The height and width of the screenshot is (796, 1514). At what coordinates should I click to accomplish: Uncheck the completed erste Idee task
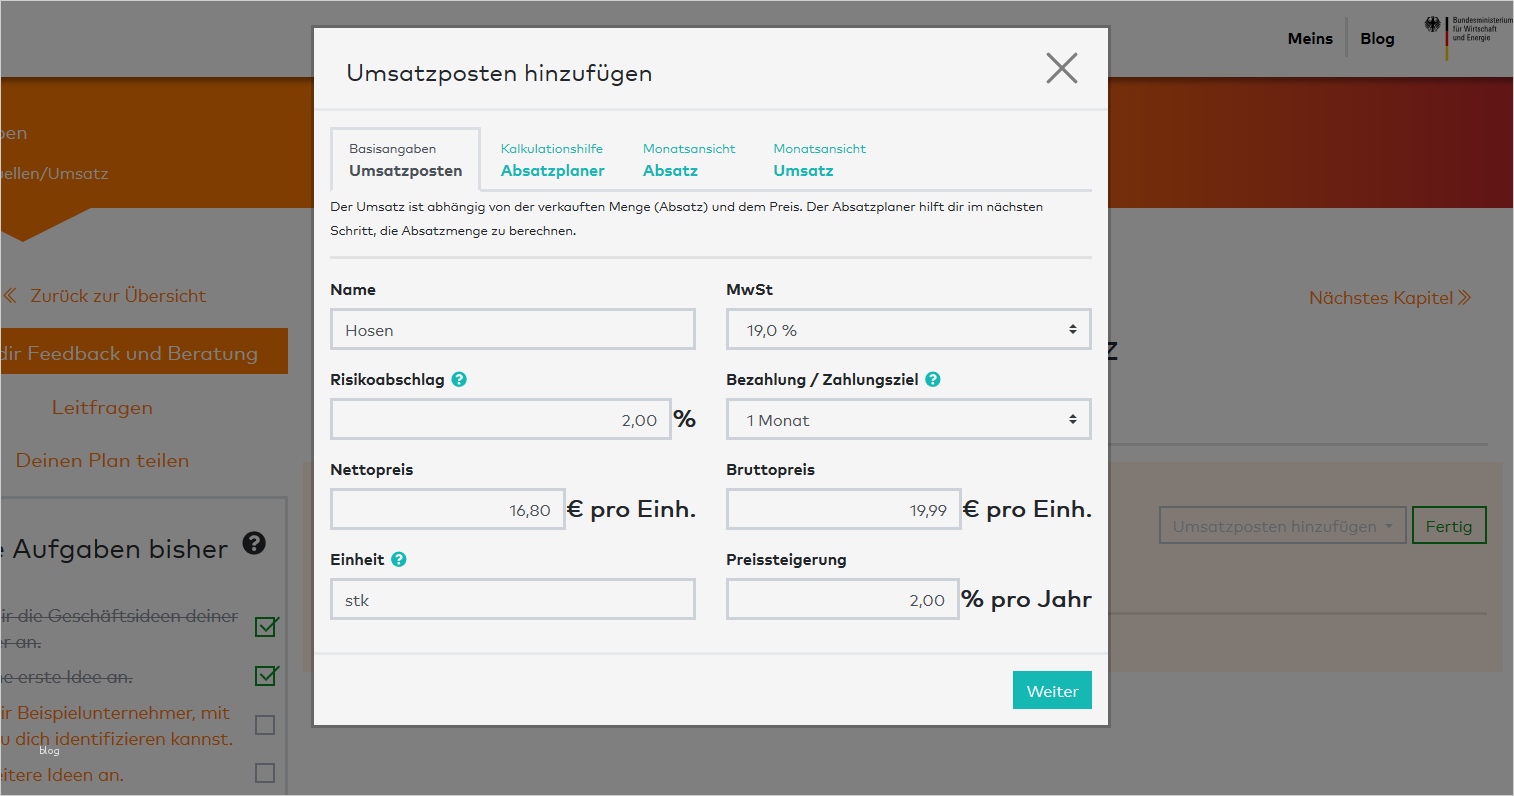coord(265,676)
